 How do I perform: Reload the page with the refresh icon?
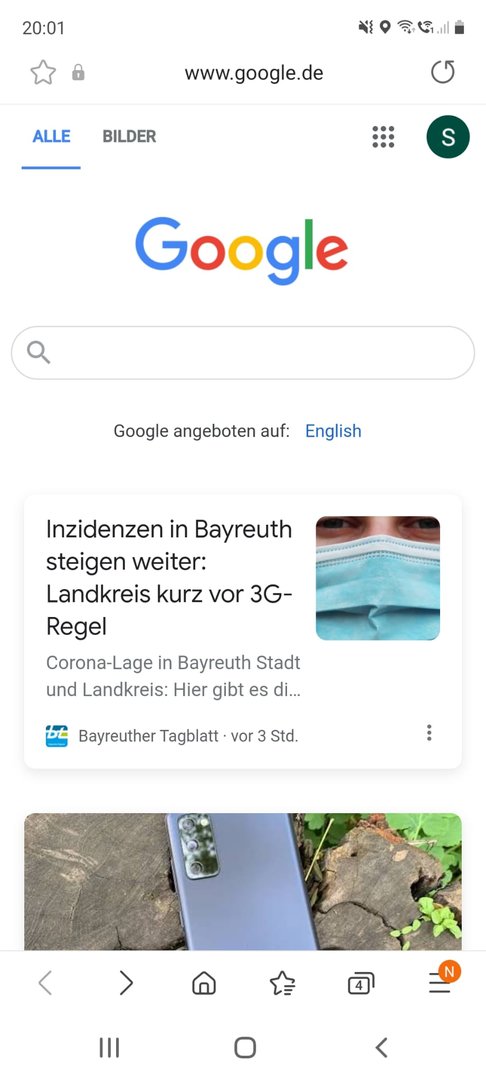click(x=443, y=72)
